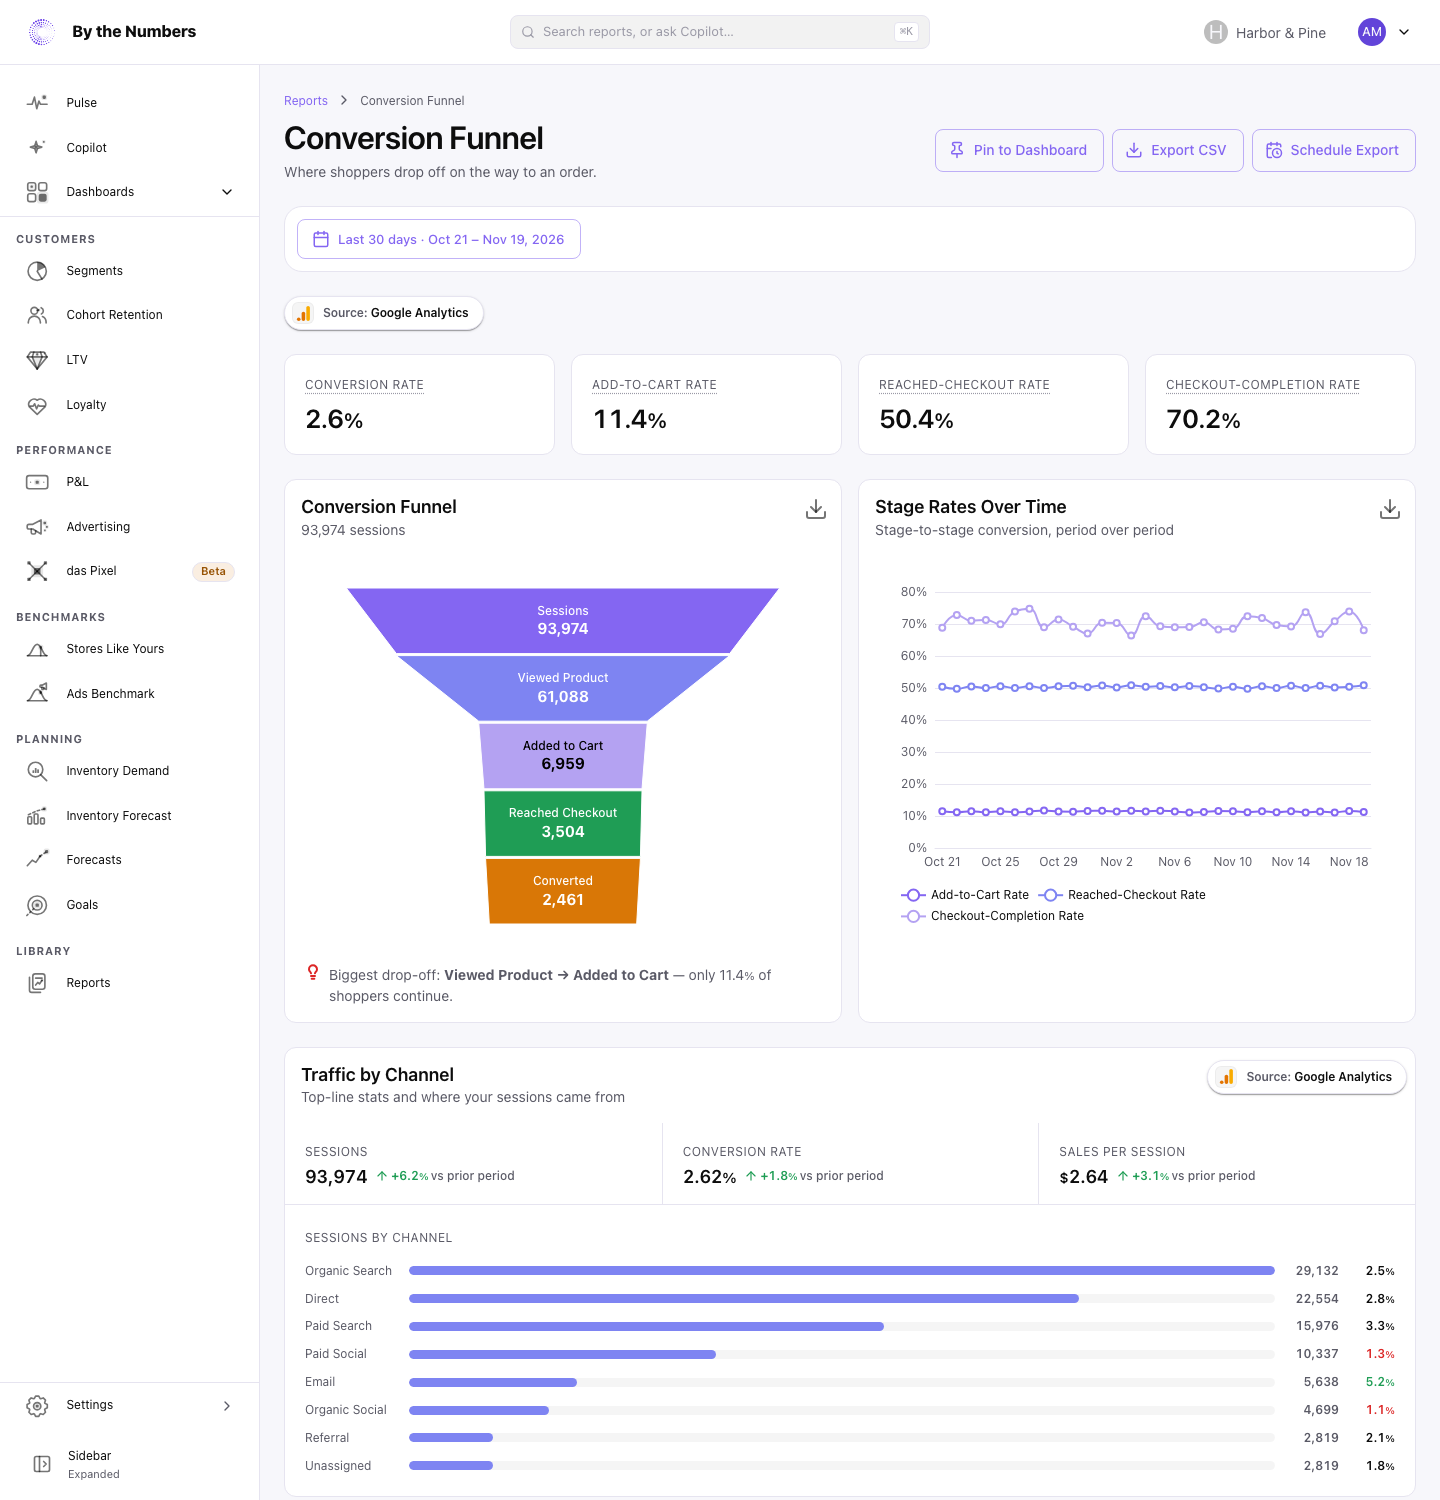The width and height of the screenshot is (1440, 1500).
Task: Click the Paid Search sessions bar
Action: point(646,1327)
